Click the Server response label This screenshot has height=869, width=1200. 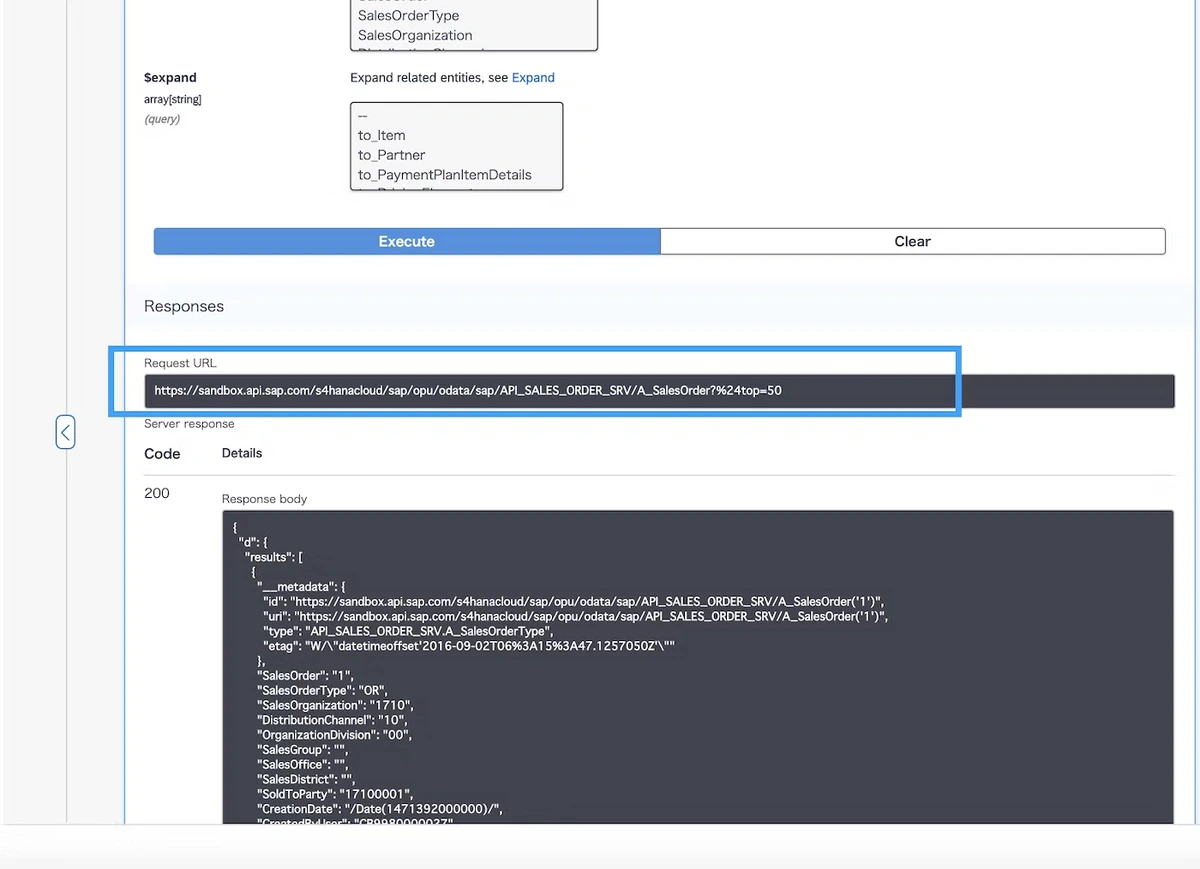coord(189,424)
